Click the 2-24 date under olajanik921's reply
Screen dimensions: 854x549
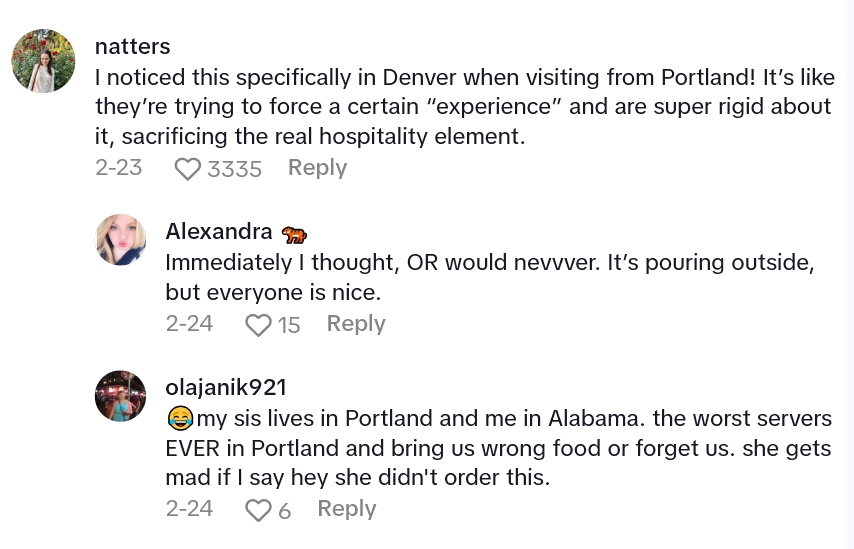click(189, 509)
